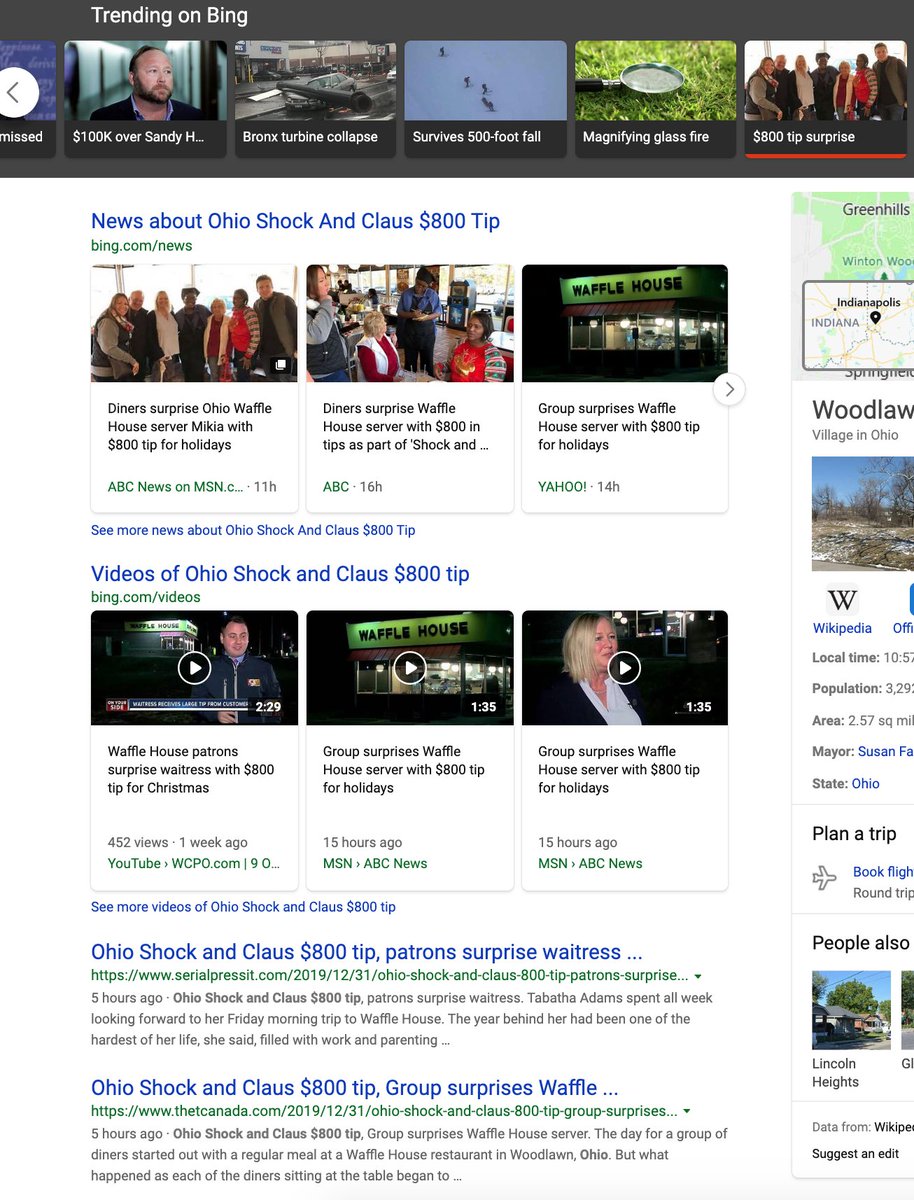The width and height of the screenshot is (914, 1200).
Task: Open the news photo of diners seated at Waffle House
Action: 410,323
